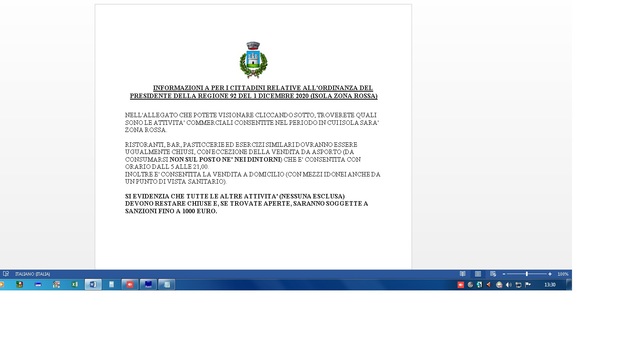Click bold line 'SI EVIDENZIA CHE TUTTE LE ALTRE'
This screenshot has height=360, width=640.
(235, 196)
